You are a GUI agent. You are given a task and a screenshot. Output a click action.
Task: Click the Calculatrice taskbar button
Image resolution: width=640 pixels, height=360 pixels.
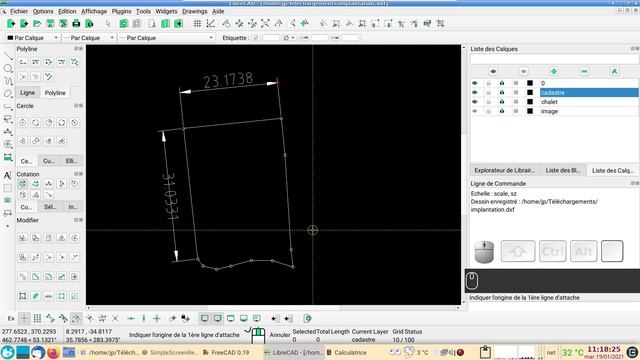346,352
